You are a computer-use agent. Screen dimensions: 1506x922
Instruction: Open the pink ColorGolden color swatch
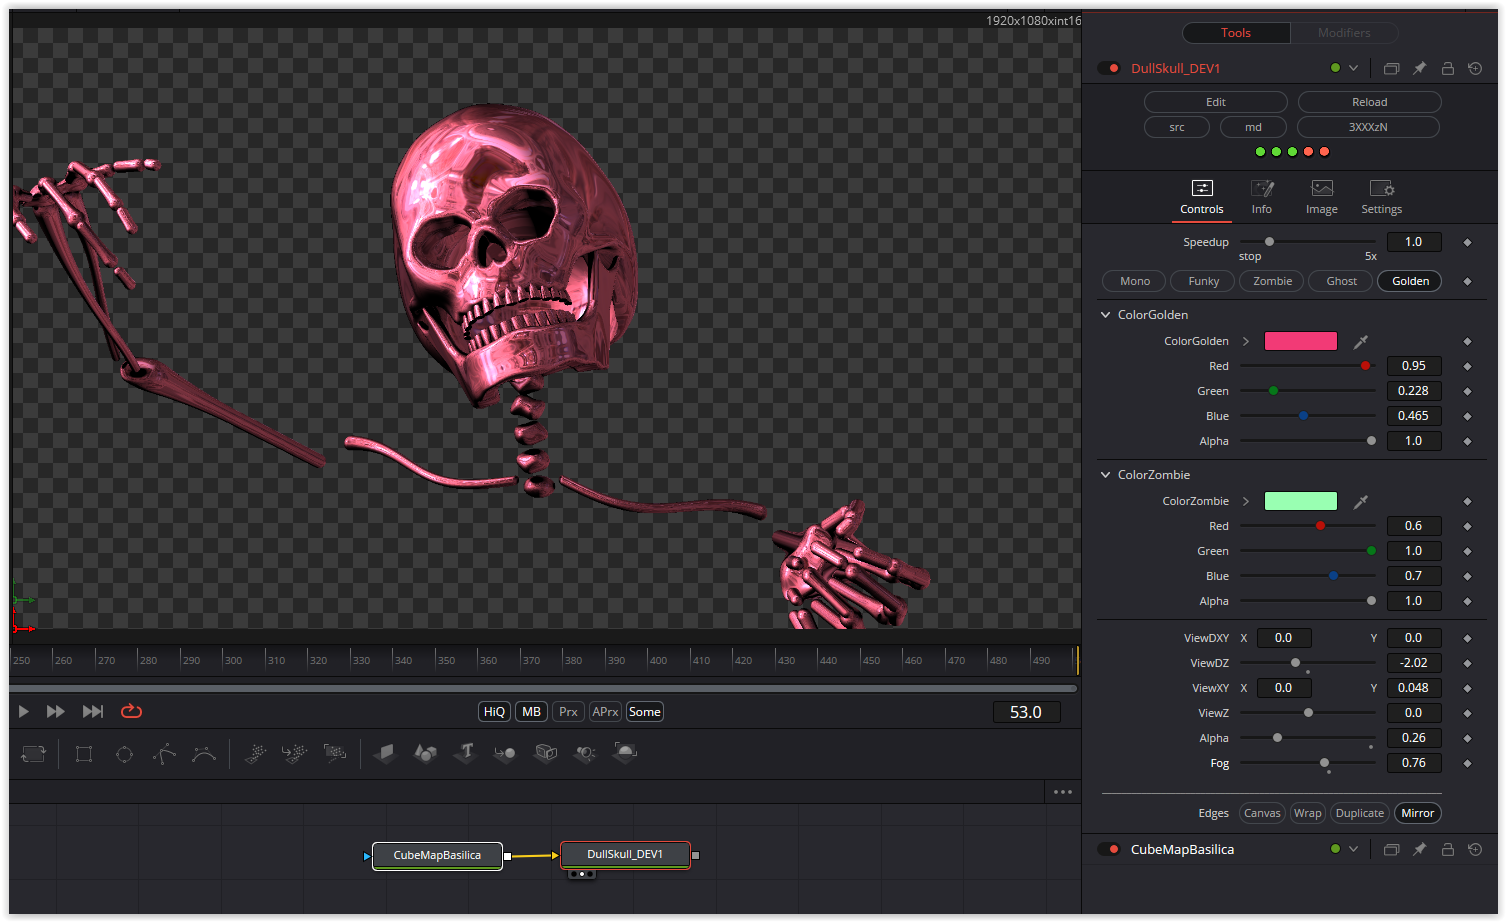click(x=1301, y=341)
